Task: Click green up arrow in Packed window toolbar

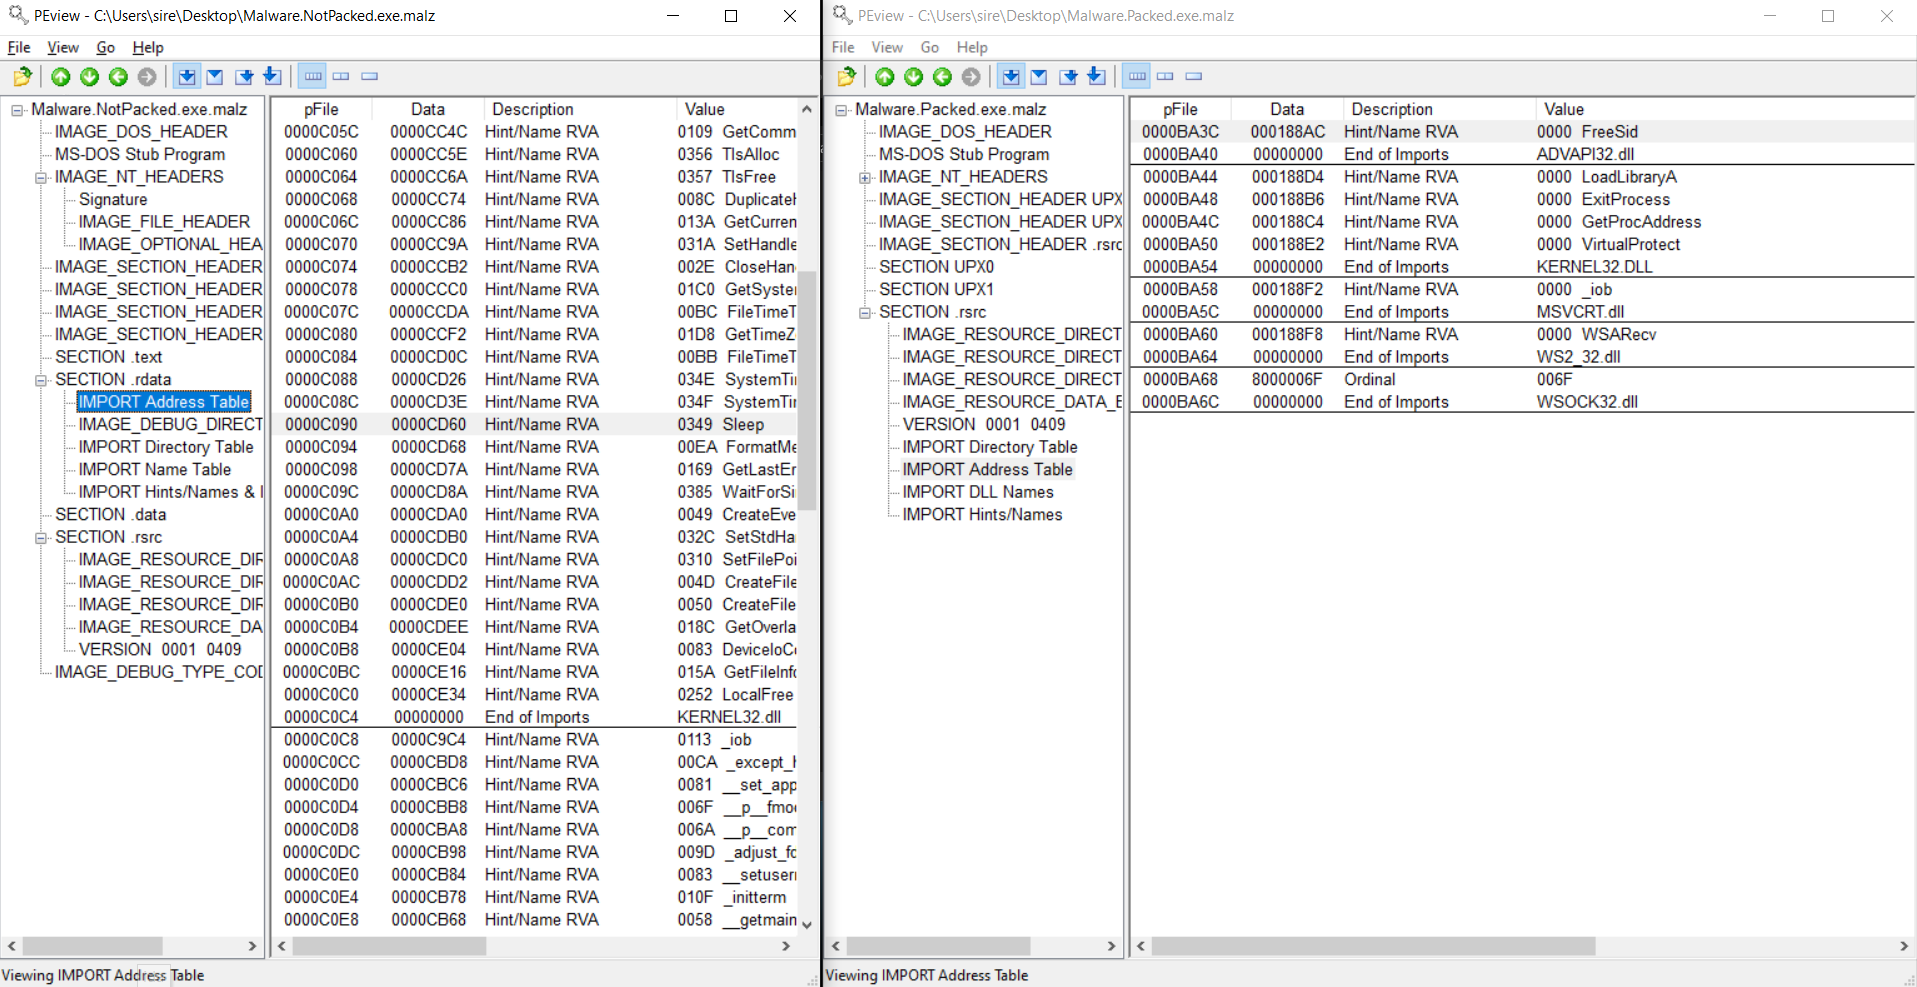Action: pos(885,77)
